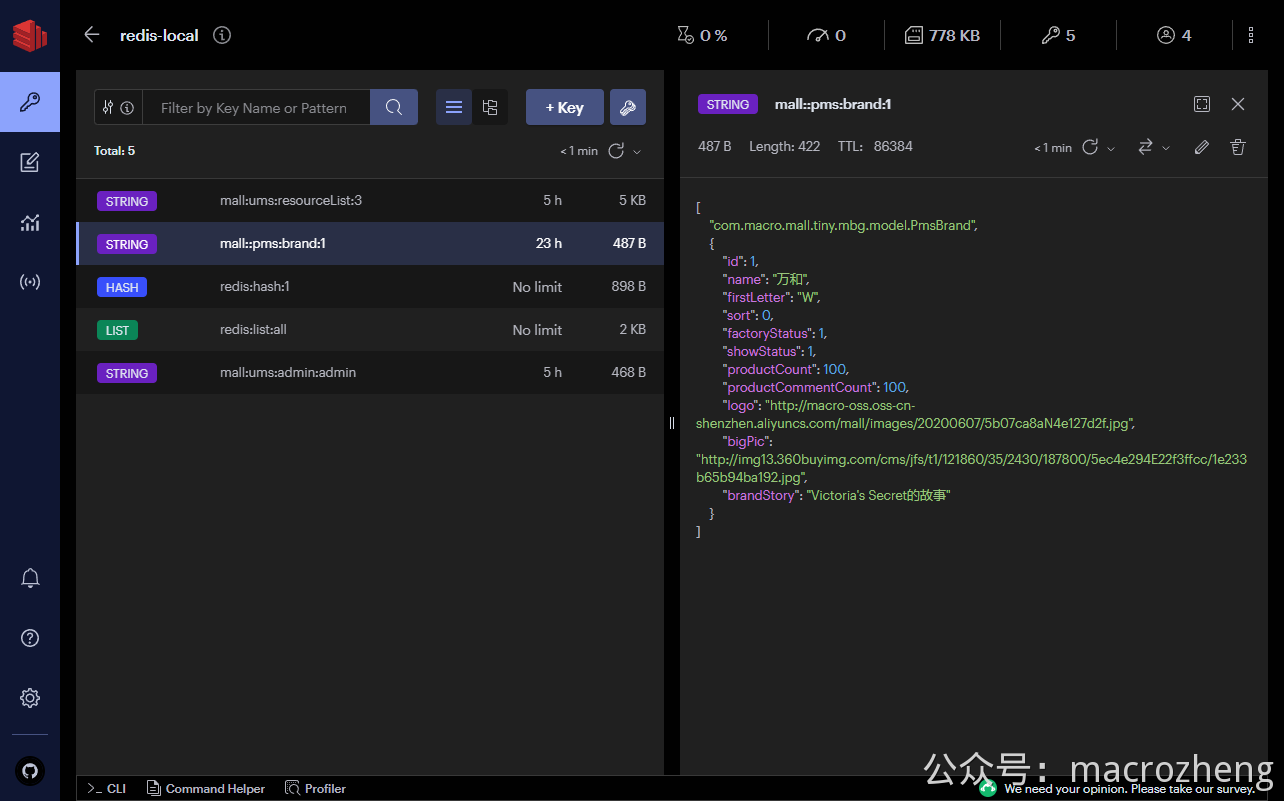Open the GitHub repository icon

30,771
